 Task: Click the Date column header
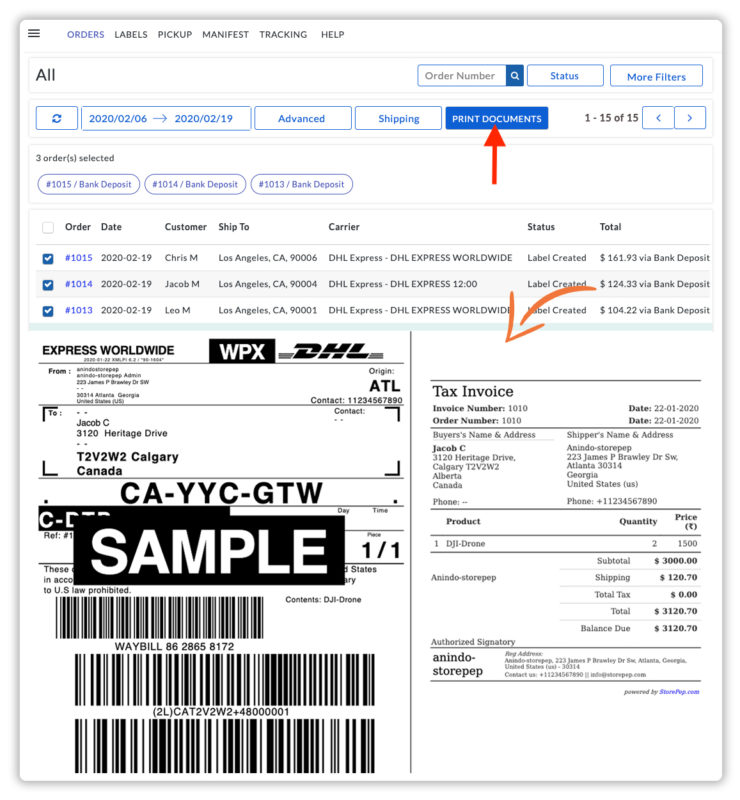(x=111, y=227)
